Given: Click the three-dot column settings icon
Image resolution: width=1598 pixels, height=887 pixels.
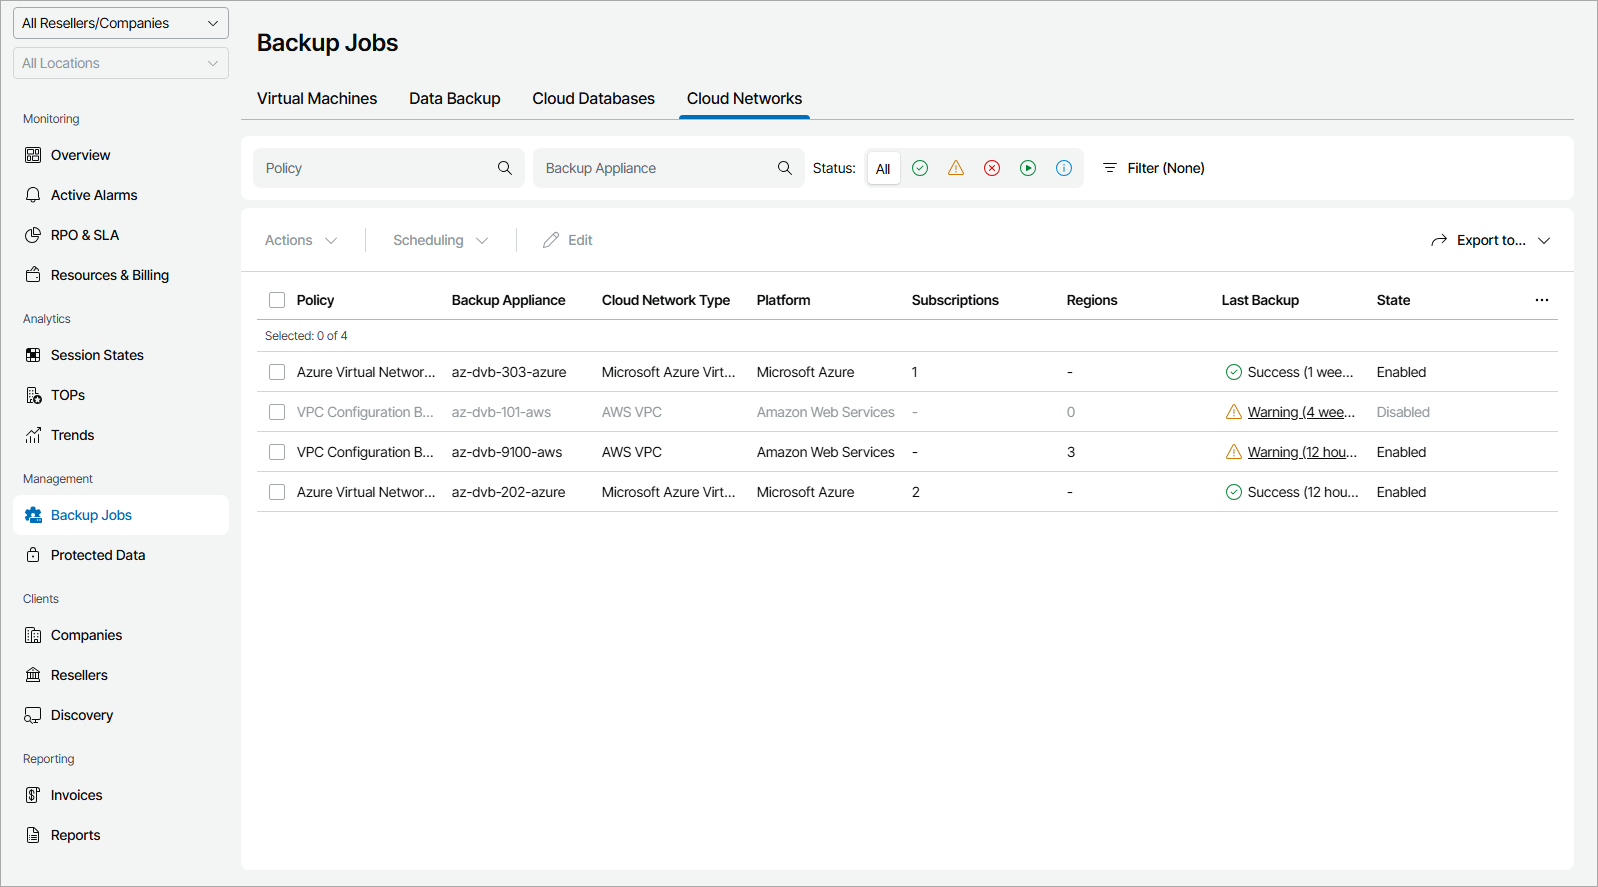Looking at the screenshot, I should tap(1542, 300).
